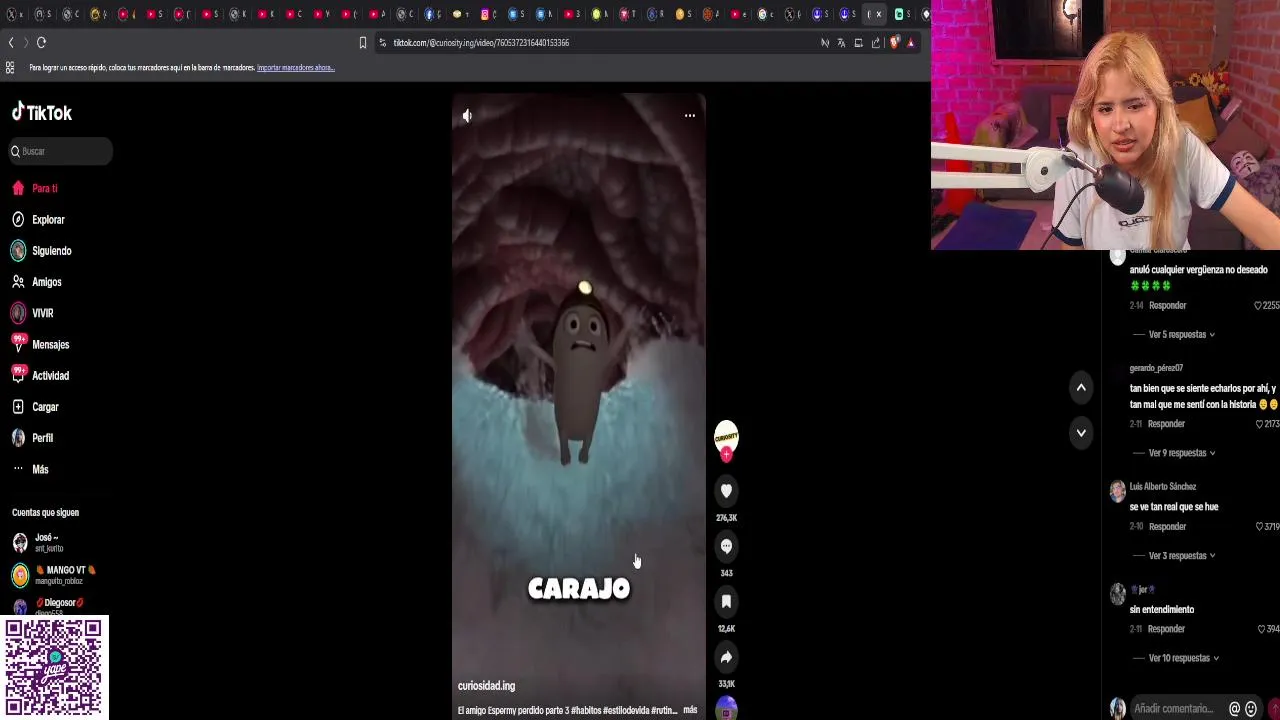Open Actividad notifications

50,376
